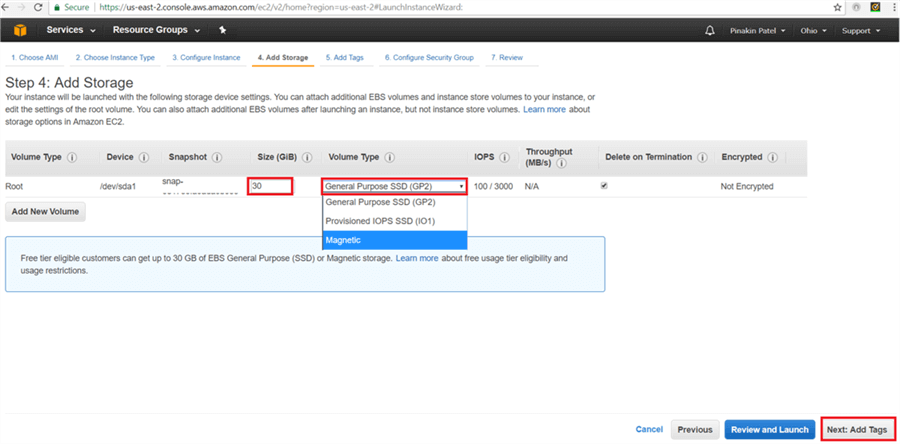Click the AWS cube logo icon
The image size is (900, 444).
(x=20, y=30)
